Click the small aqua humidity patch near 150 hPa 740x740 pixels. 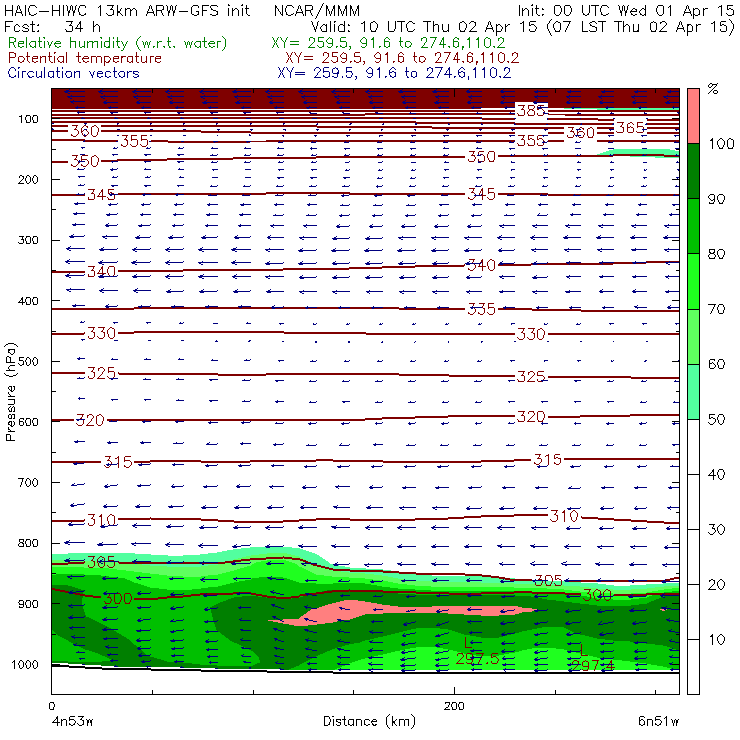[x=639, y=152]
